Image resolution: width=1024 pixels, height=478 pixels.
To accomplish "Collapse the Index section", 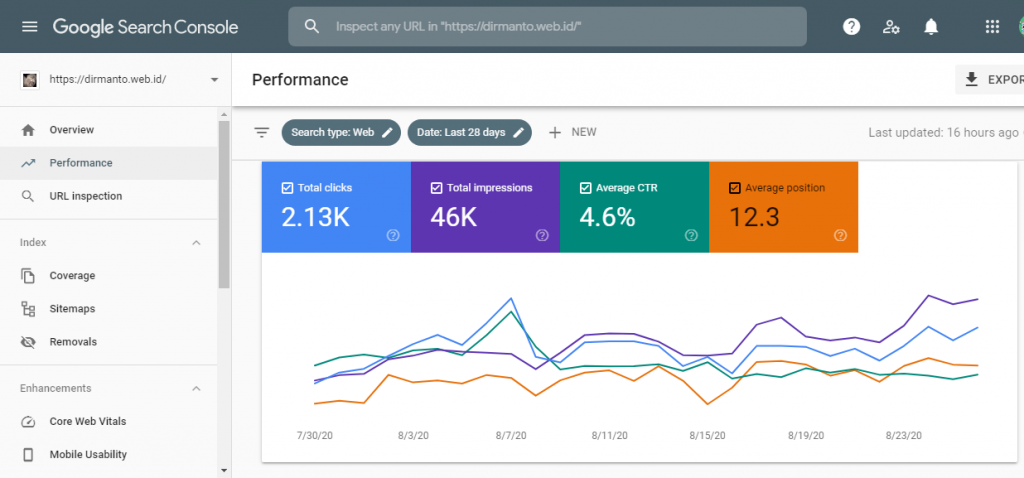I will [x=196, y=243].
